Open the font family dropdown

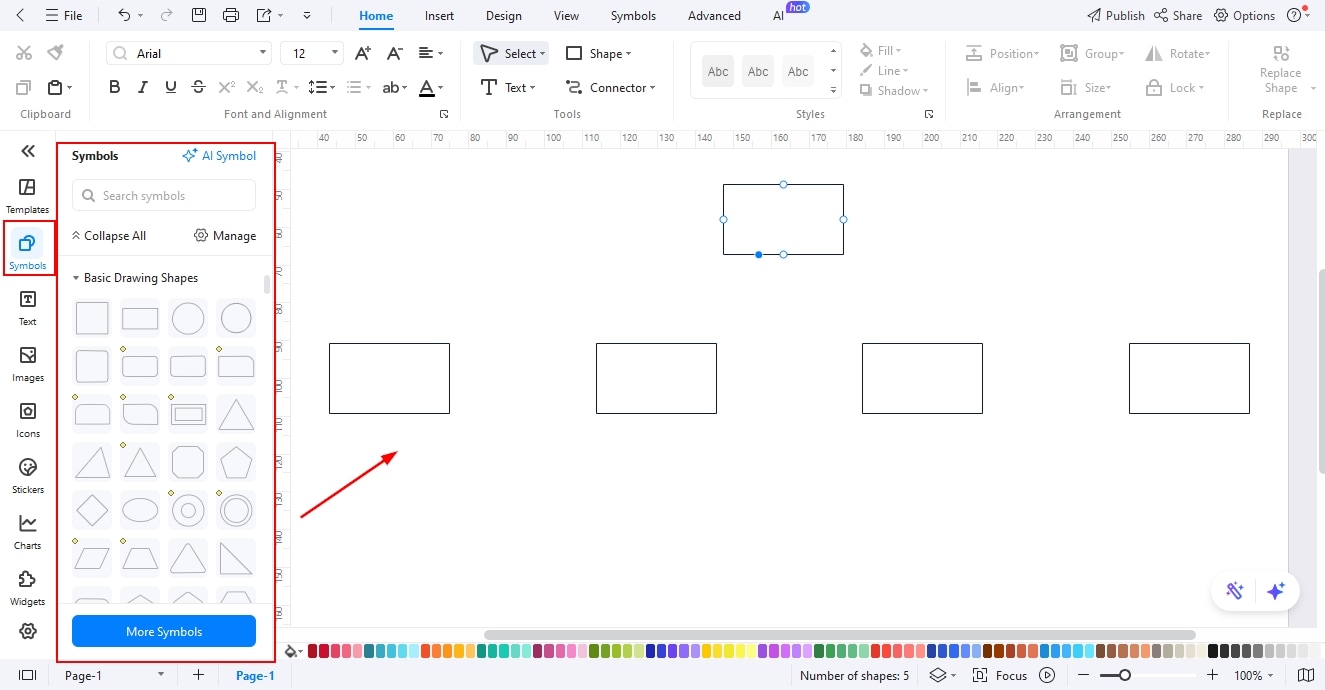coord(188,52)
